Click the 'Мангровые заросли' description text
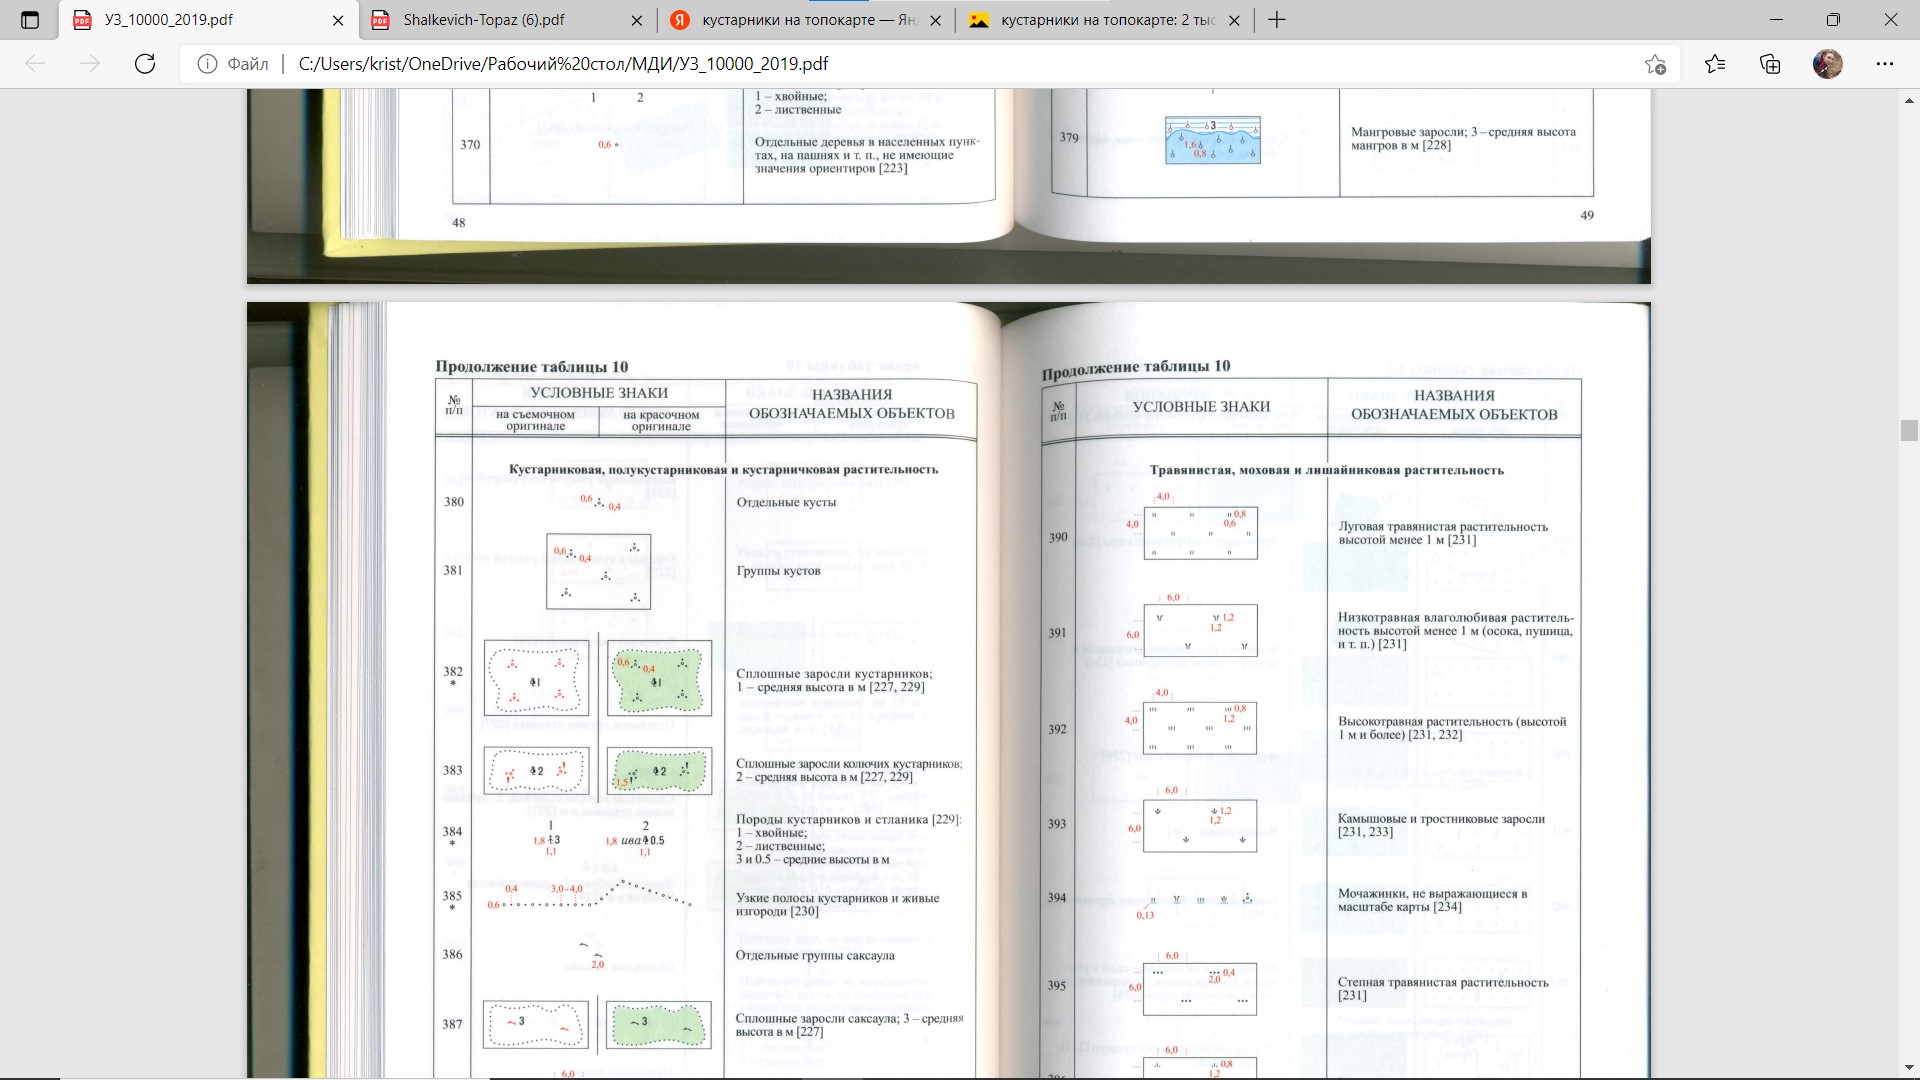 click(1463, 138)
